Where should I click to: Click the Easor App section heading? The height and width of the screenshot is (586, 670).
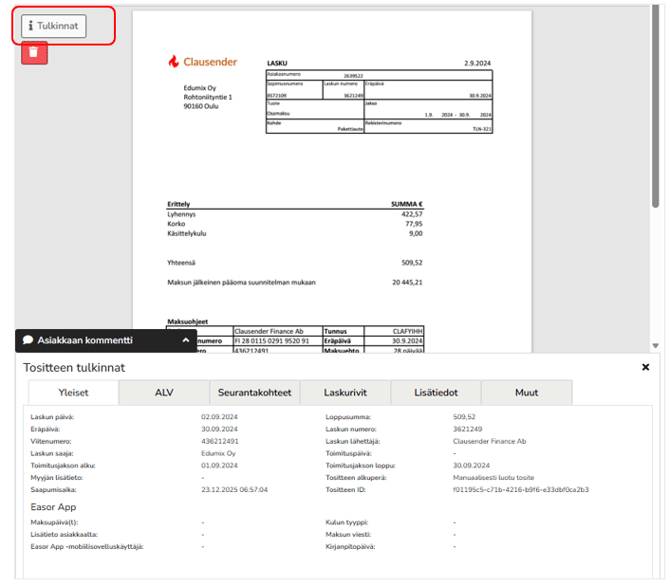[x=53, y=507]
